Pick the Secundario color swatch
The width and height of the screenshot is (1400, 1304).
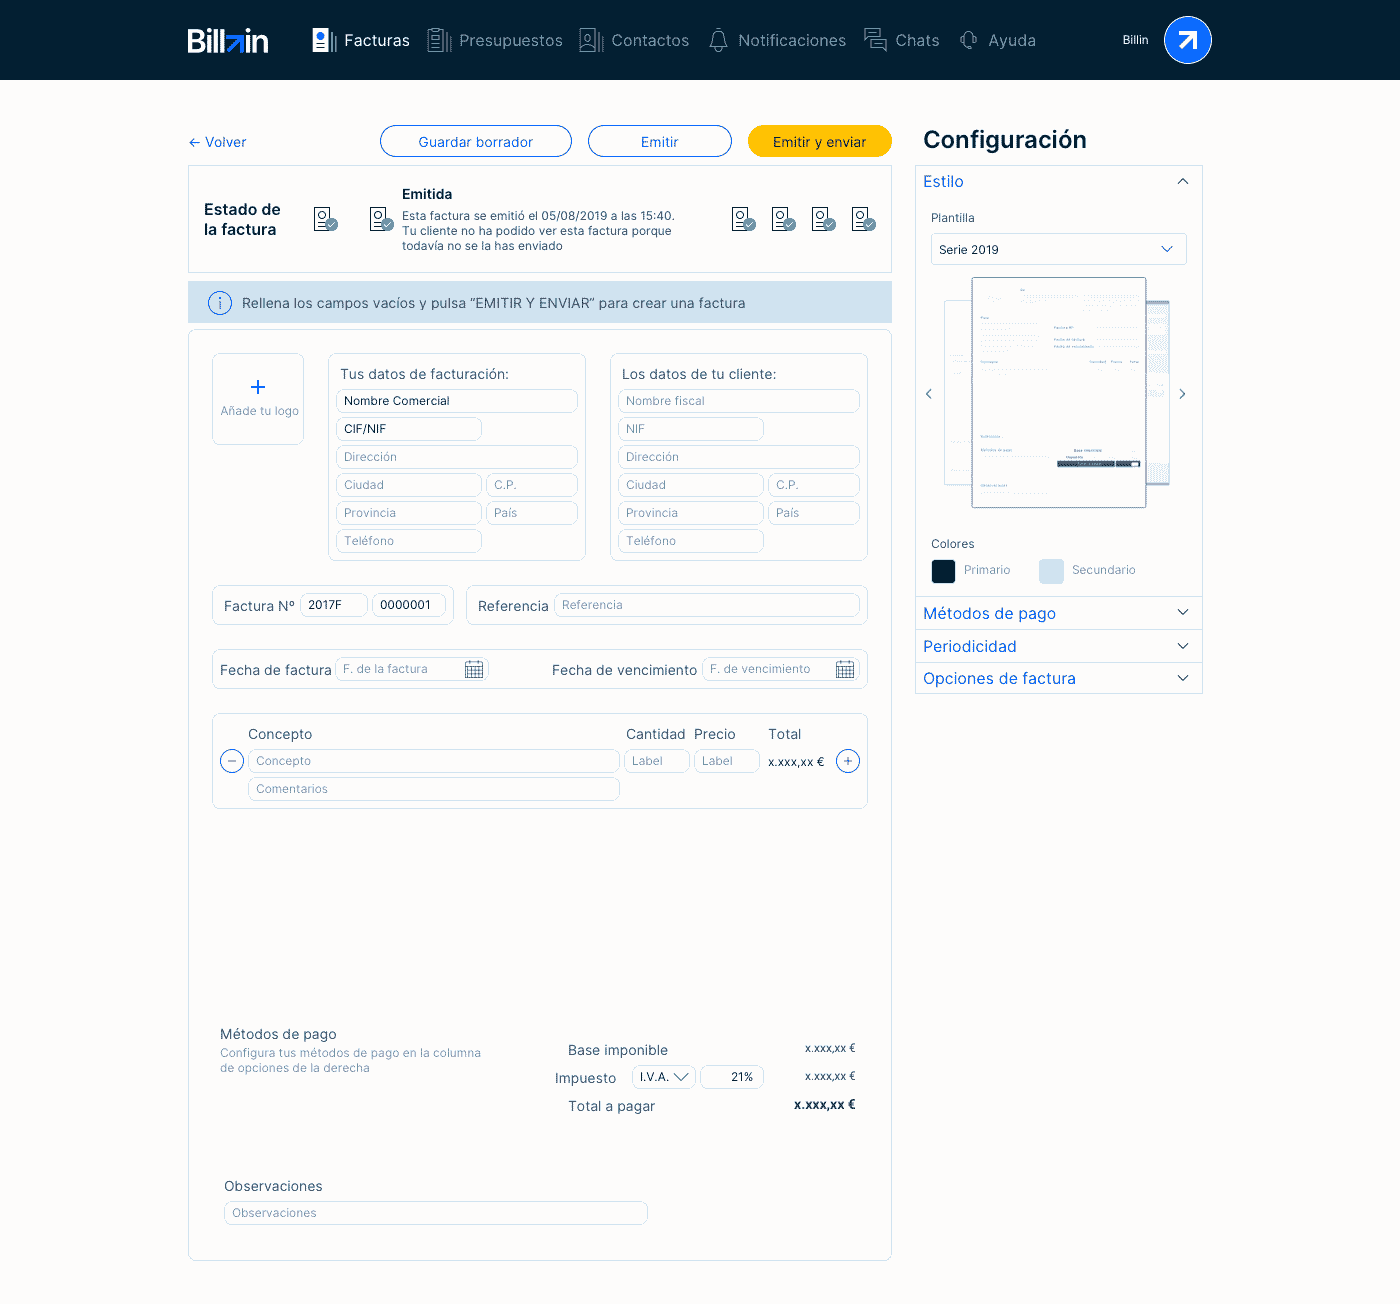(x=1051, y=571)
